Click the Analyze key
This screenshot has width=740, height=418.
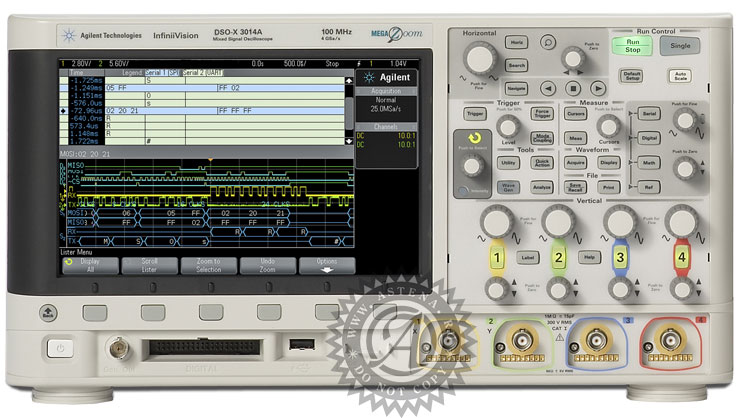tap(542, 187)
